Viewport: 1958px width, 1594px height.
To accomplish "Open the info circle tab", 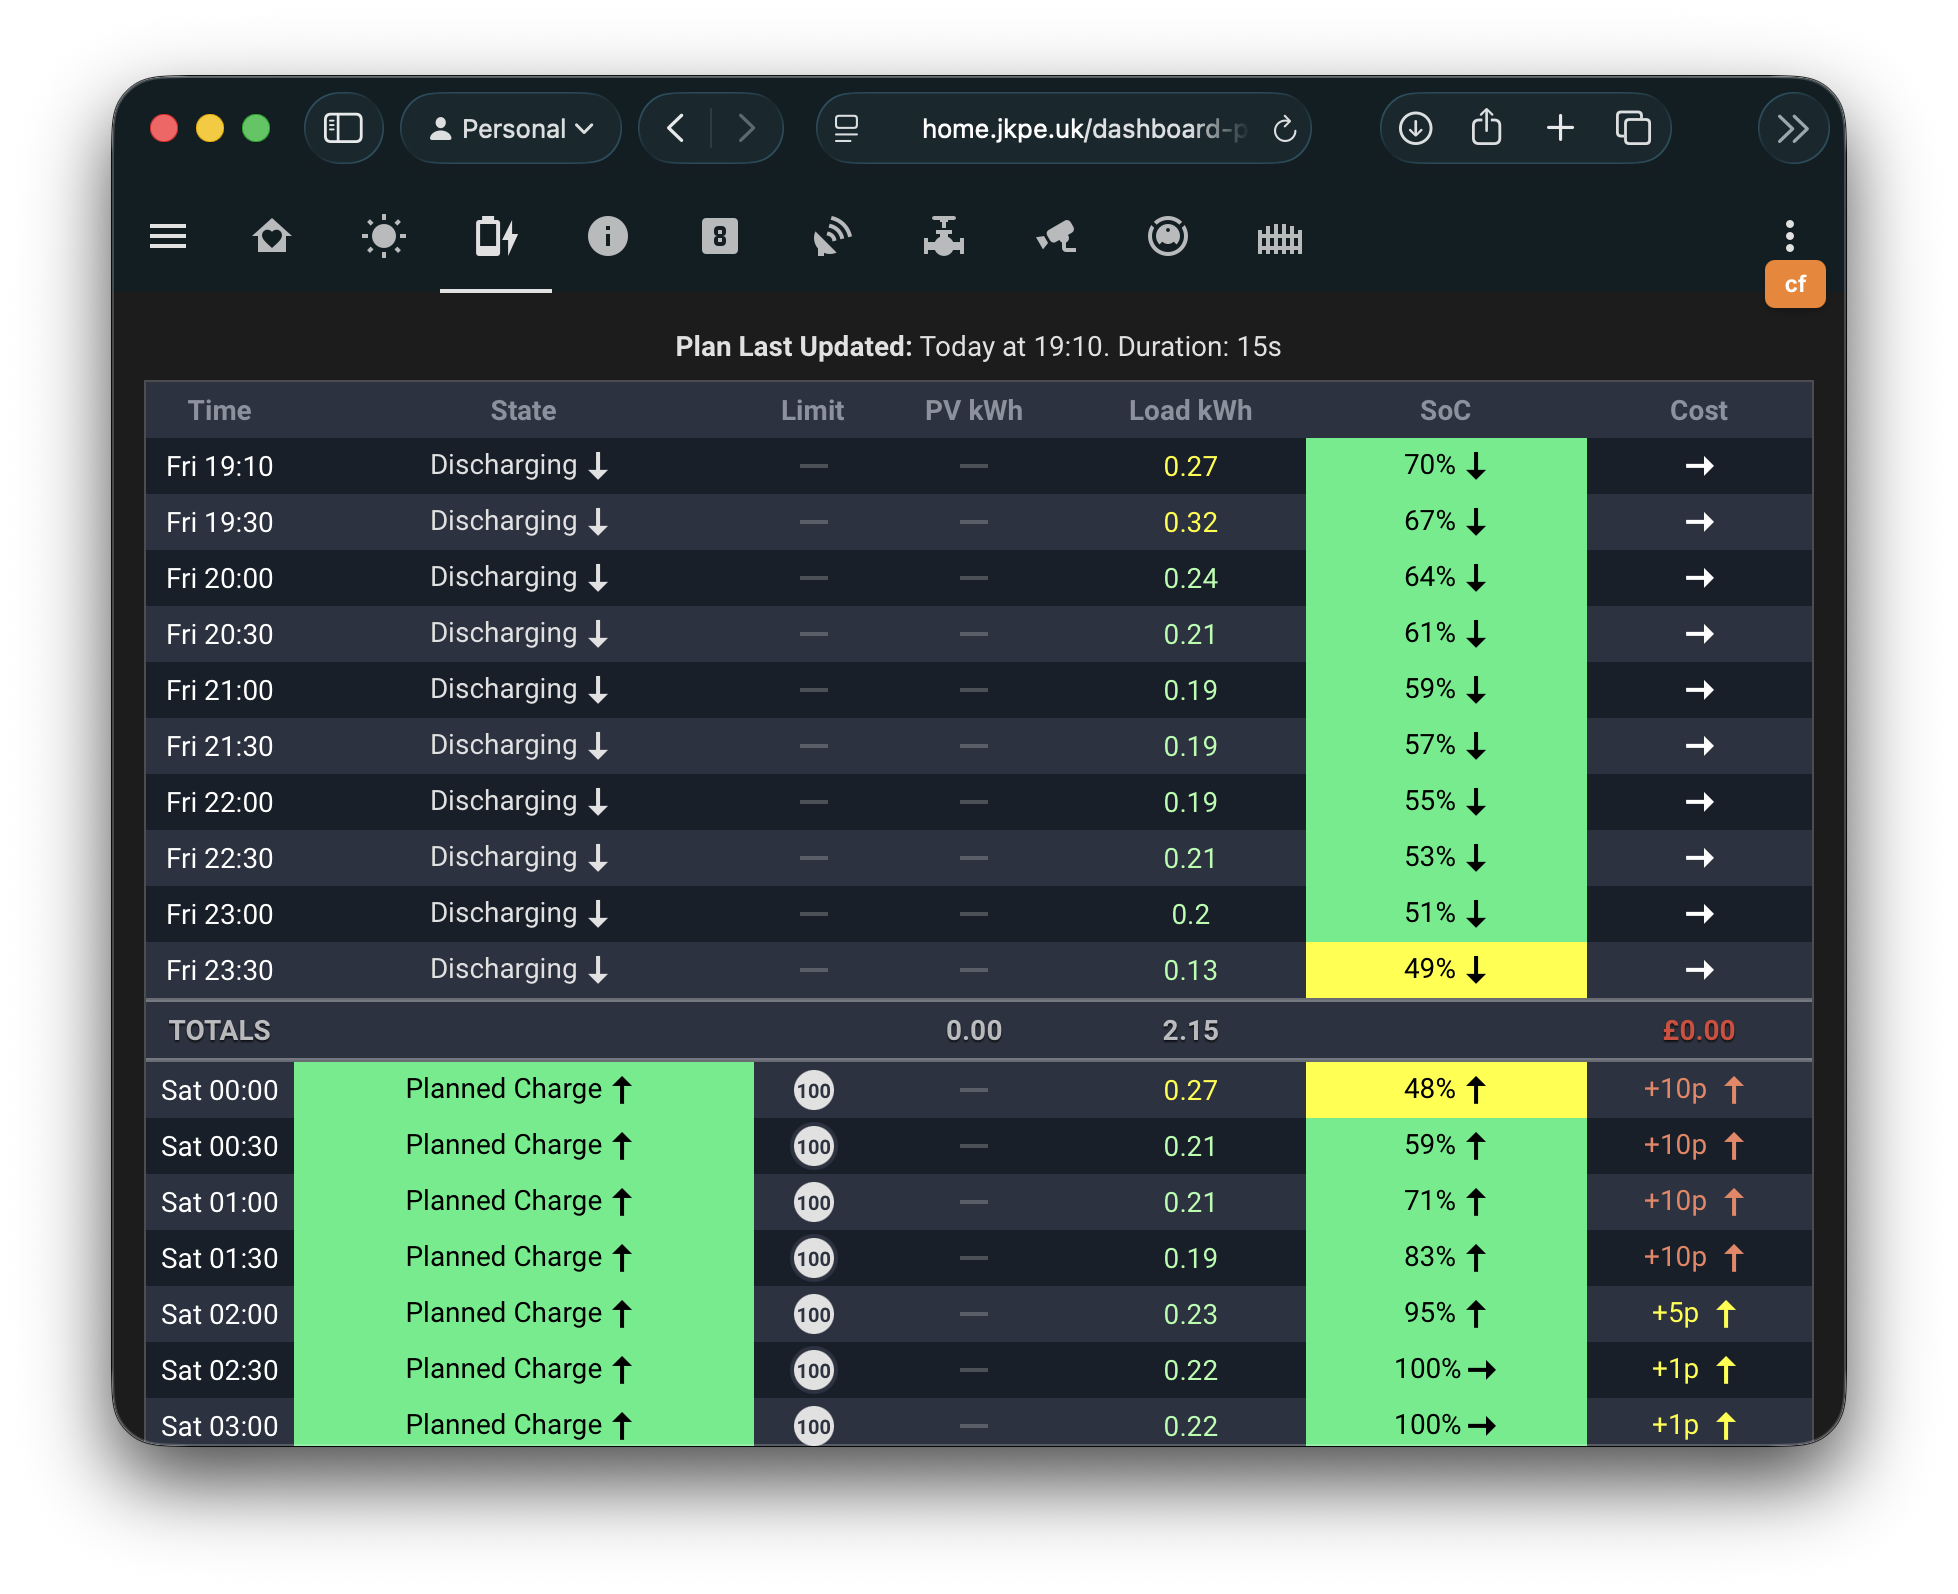I will click(607, 238).
